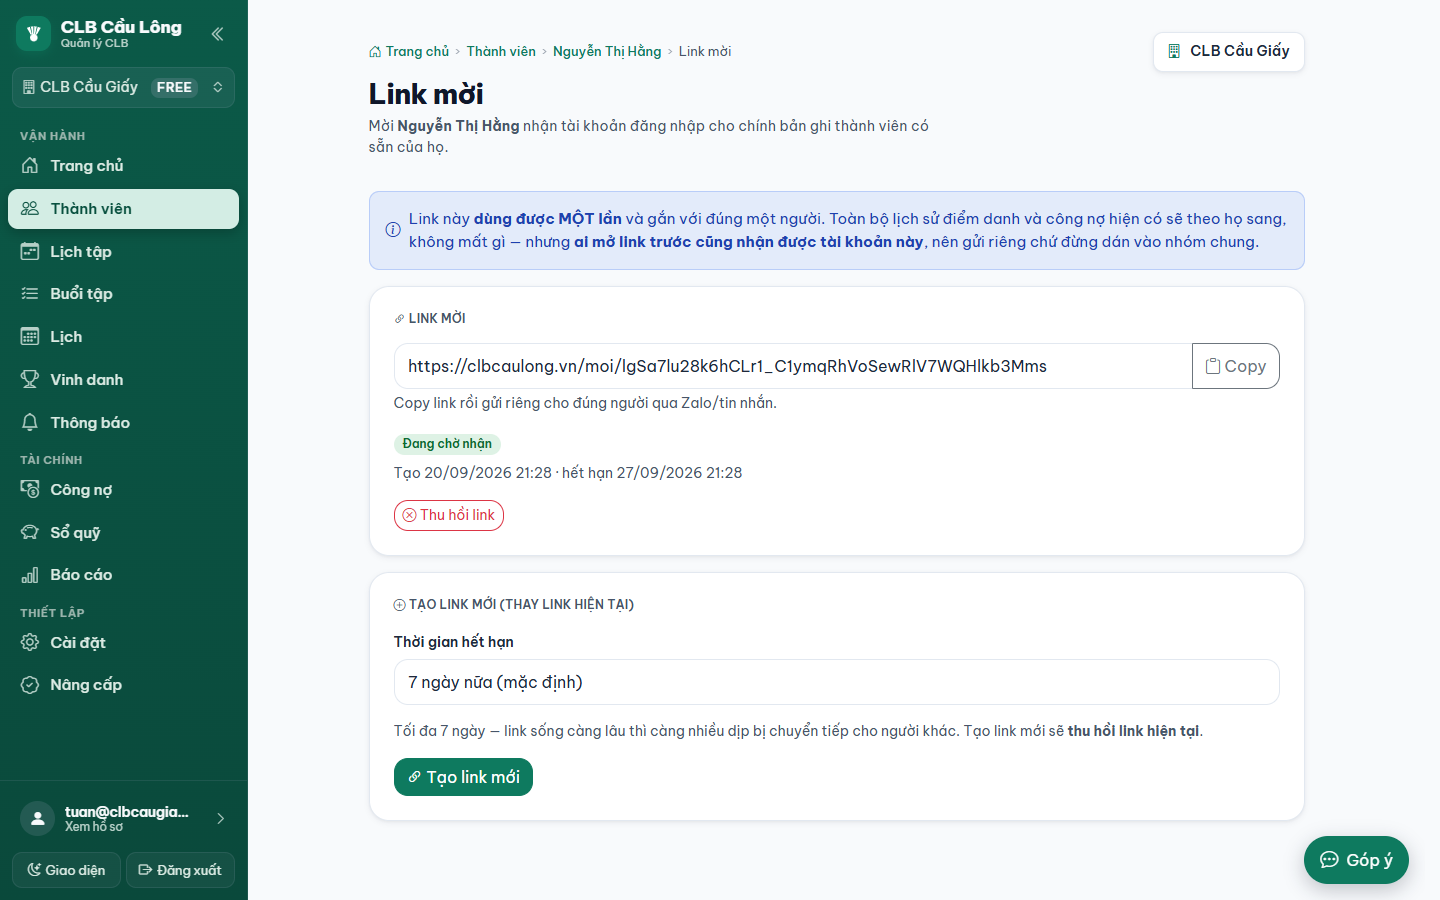Viewport: 1440px width, 900px height.
Task: Click the link icon beside LINK MỜI
Action: (399, 319)
